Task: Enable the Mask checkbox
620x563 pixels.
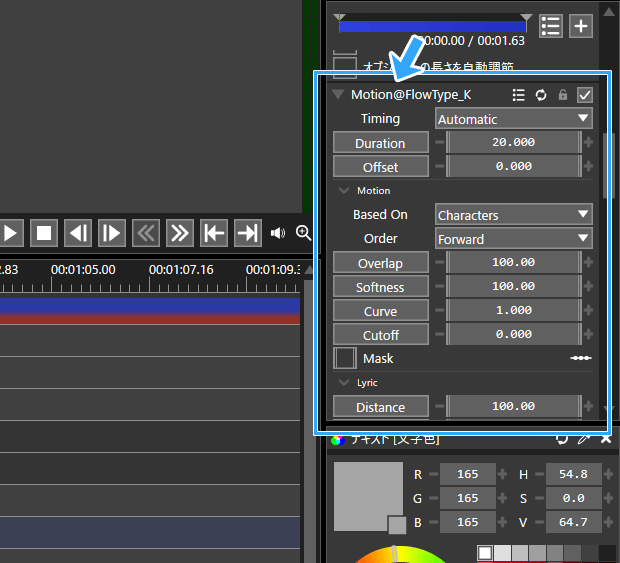Action: 345,359
